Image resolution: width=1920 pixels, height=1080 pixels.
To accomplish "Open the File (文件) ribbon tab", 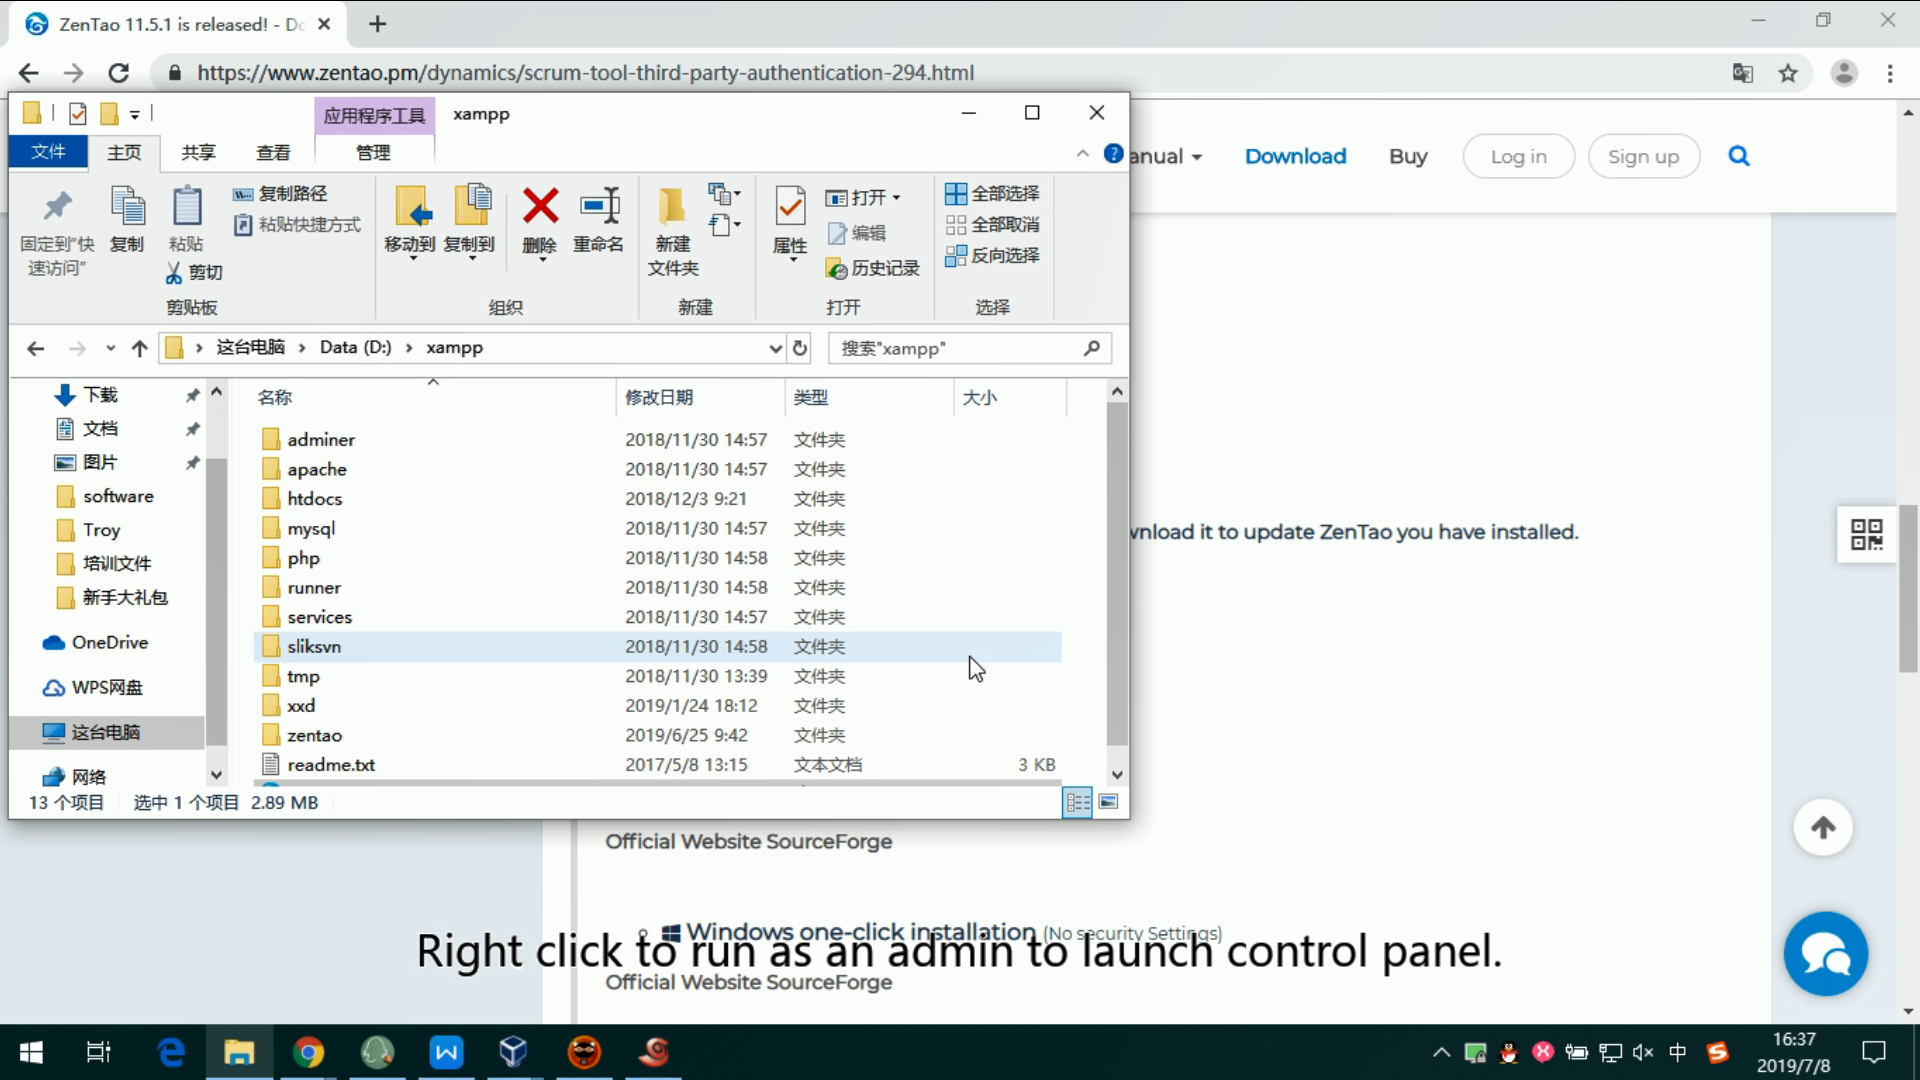I will point(48,152).
